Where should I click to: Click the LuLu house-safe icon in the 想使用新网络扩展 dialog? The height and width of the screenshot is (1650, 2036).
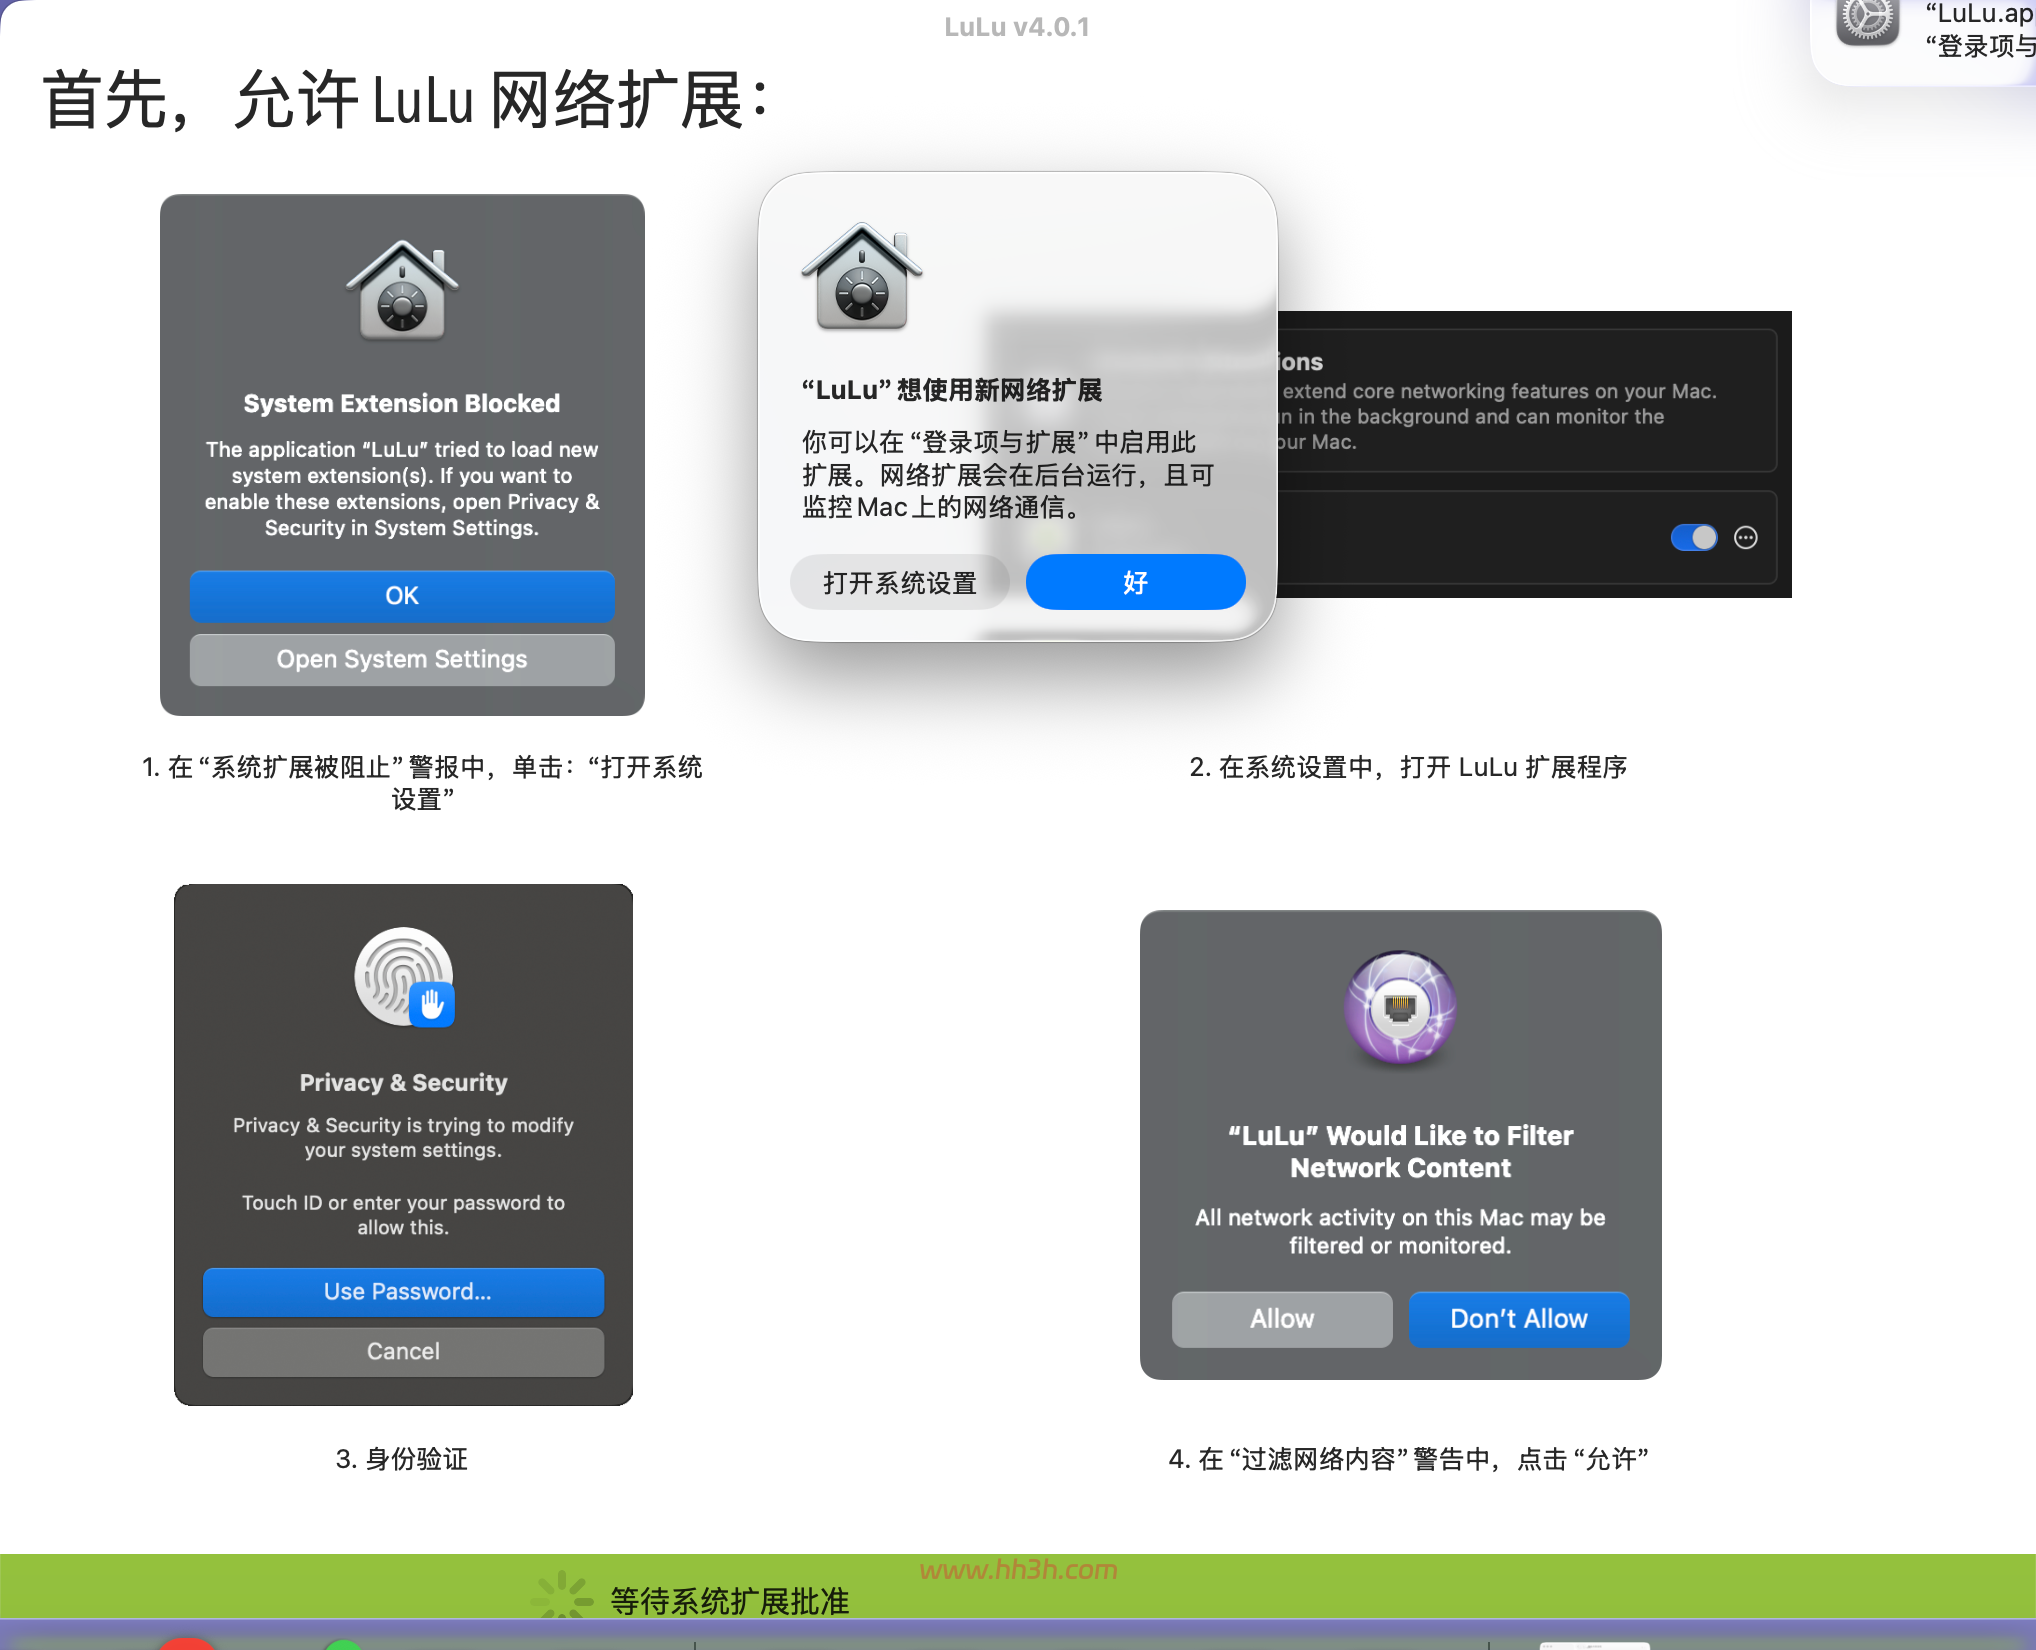[x=862, y=276]
